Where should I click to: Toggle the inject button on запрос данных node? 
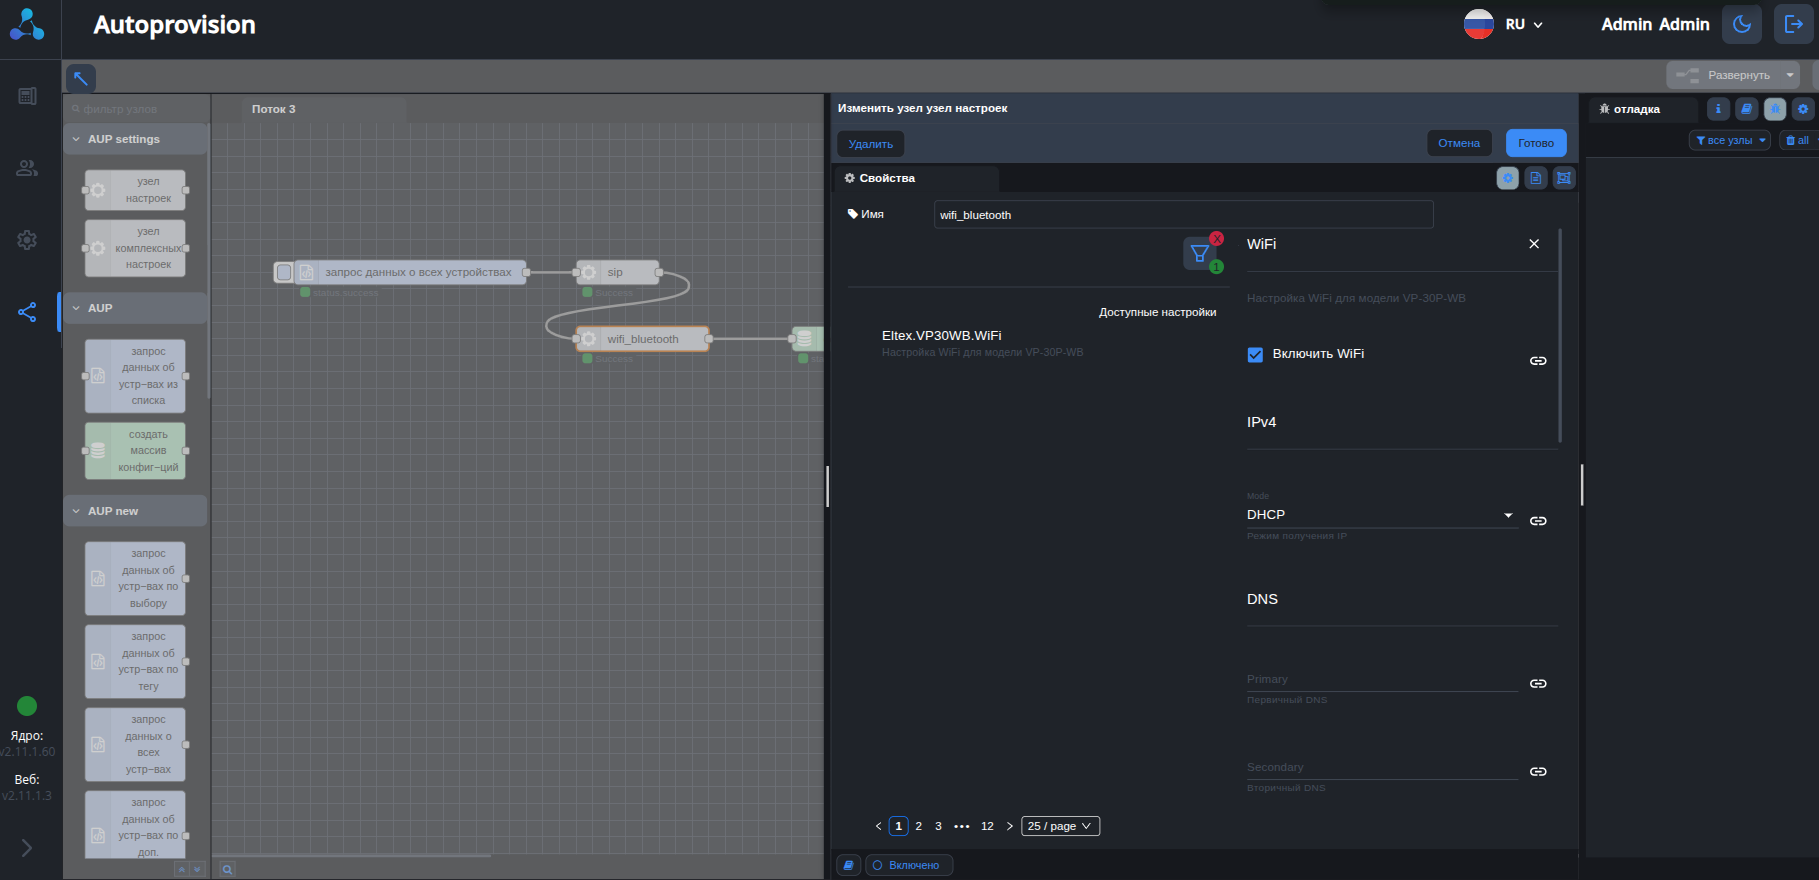[284, 272]
